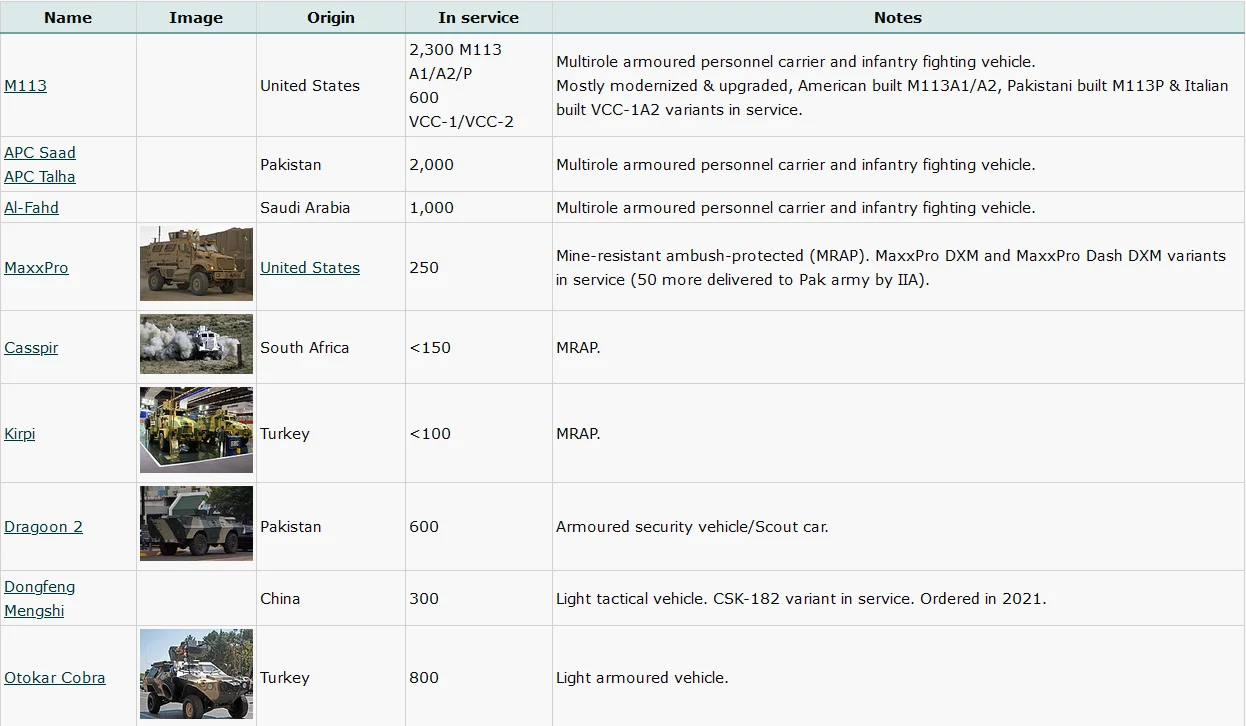Click the Turkey origin cell for Kirpi
The height and width of the screenshot is (726, 1246).
(331, 434)
